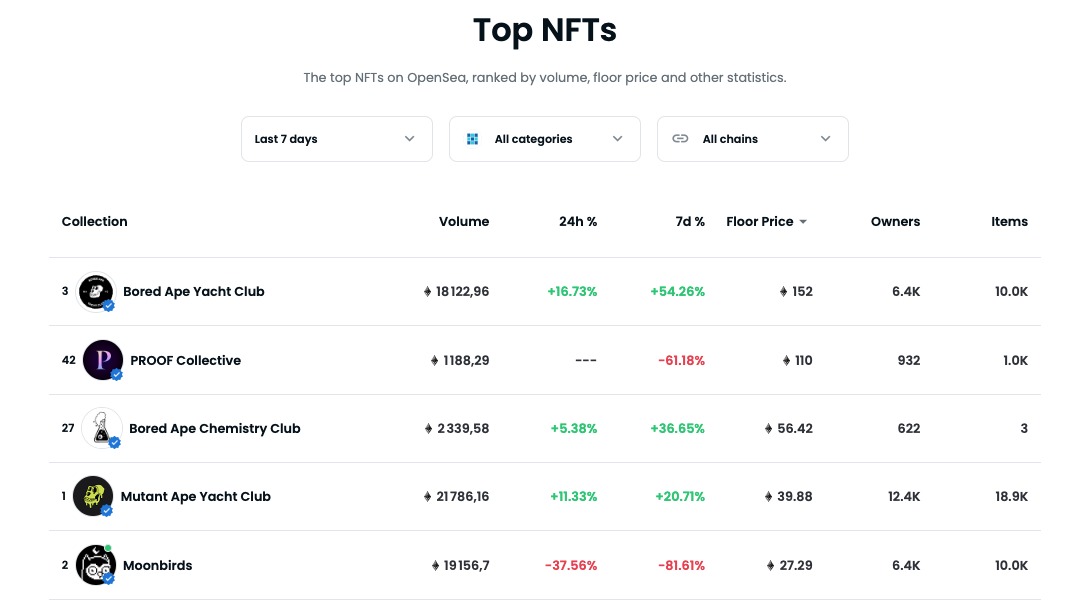1074x602 pixels.
Task: Expand the All categories dropdown
Action: tap(544, 139)
